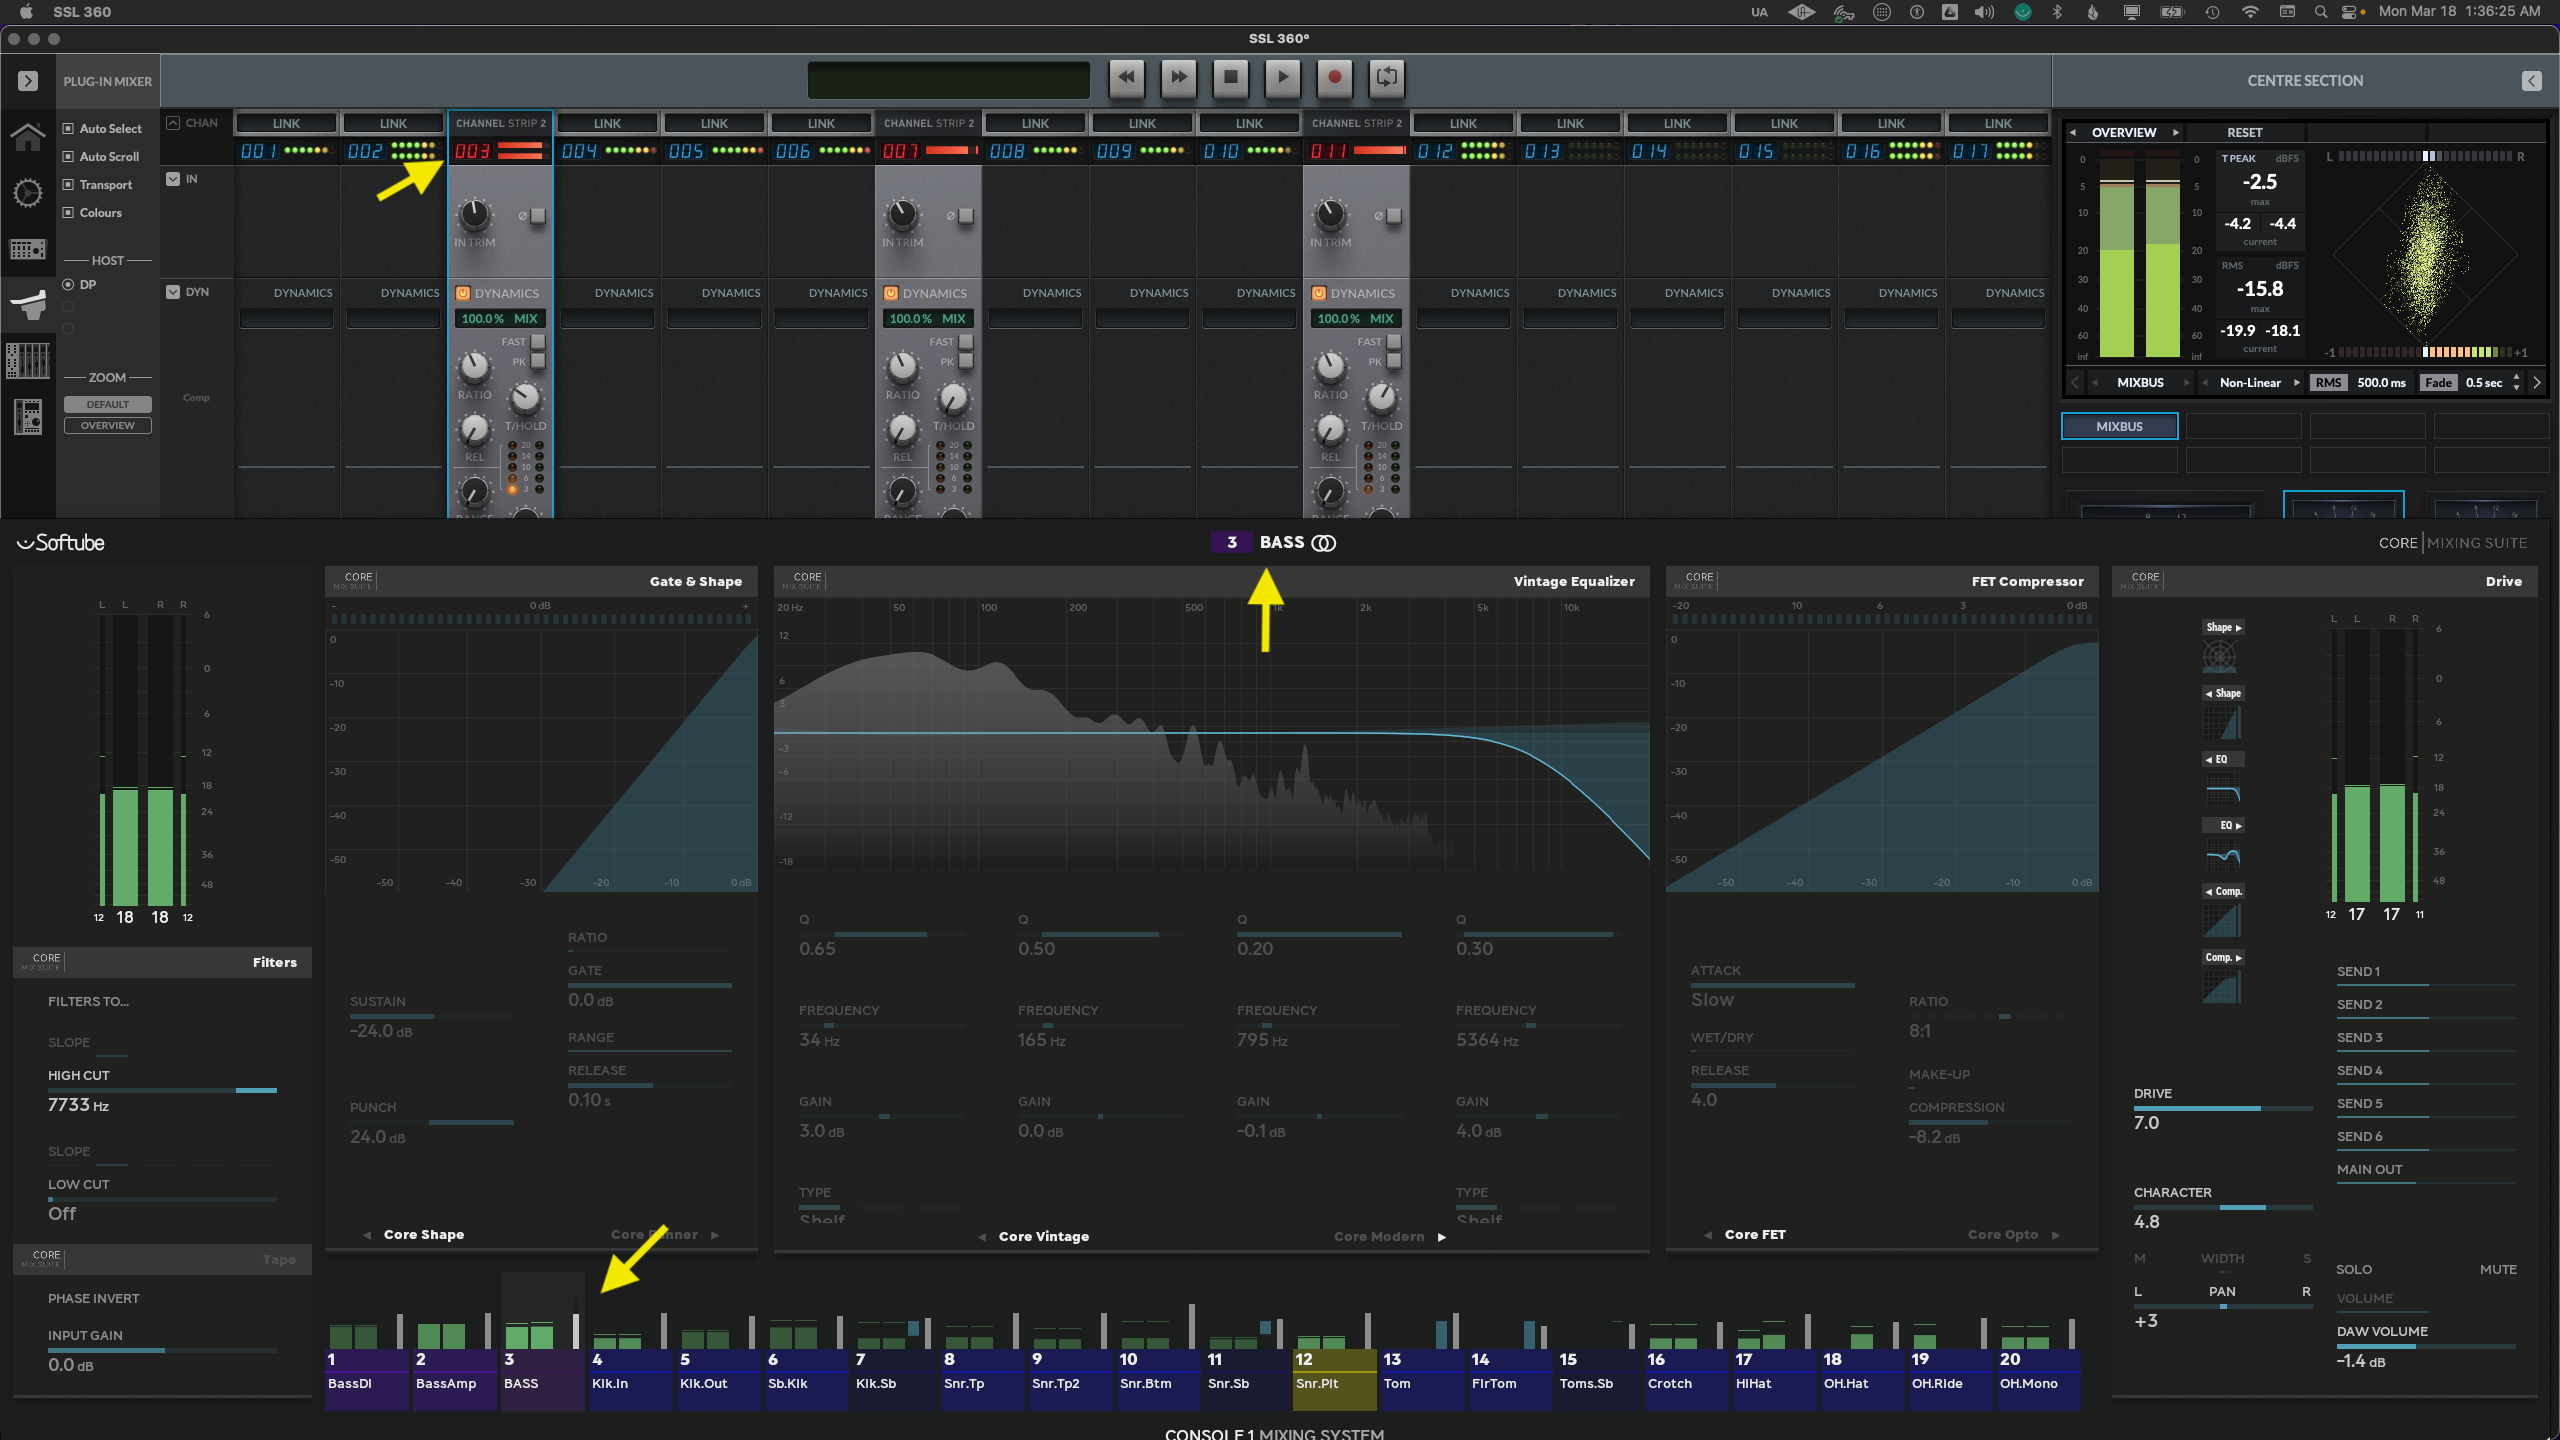
Task: Click the LINK button above channel 001
Action: pos(286,123)
